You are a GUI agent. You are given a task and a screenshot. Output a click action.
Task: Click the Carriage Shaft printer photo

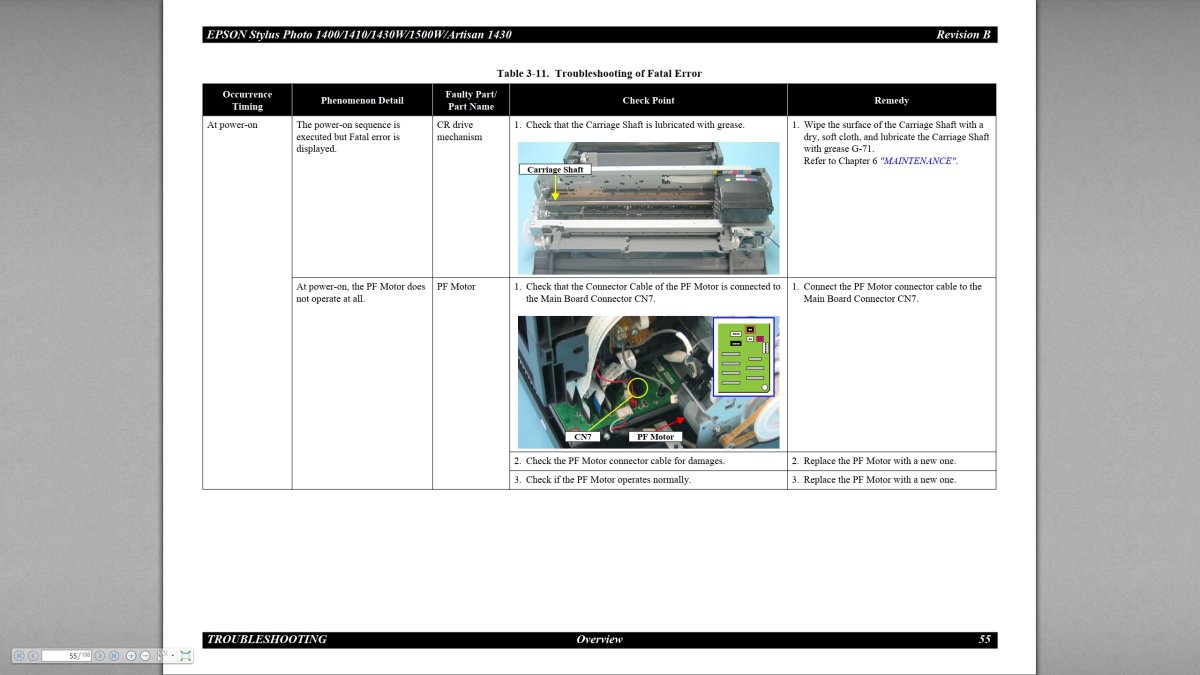click(648, 208)
